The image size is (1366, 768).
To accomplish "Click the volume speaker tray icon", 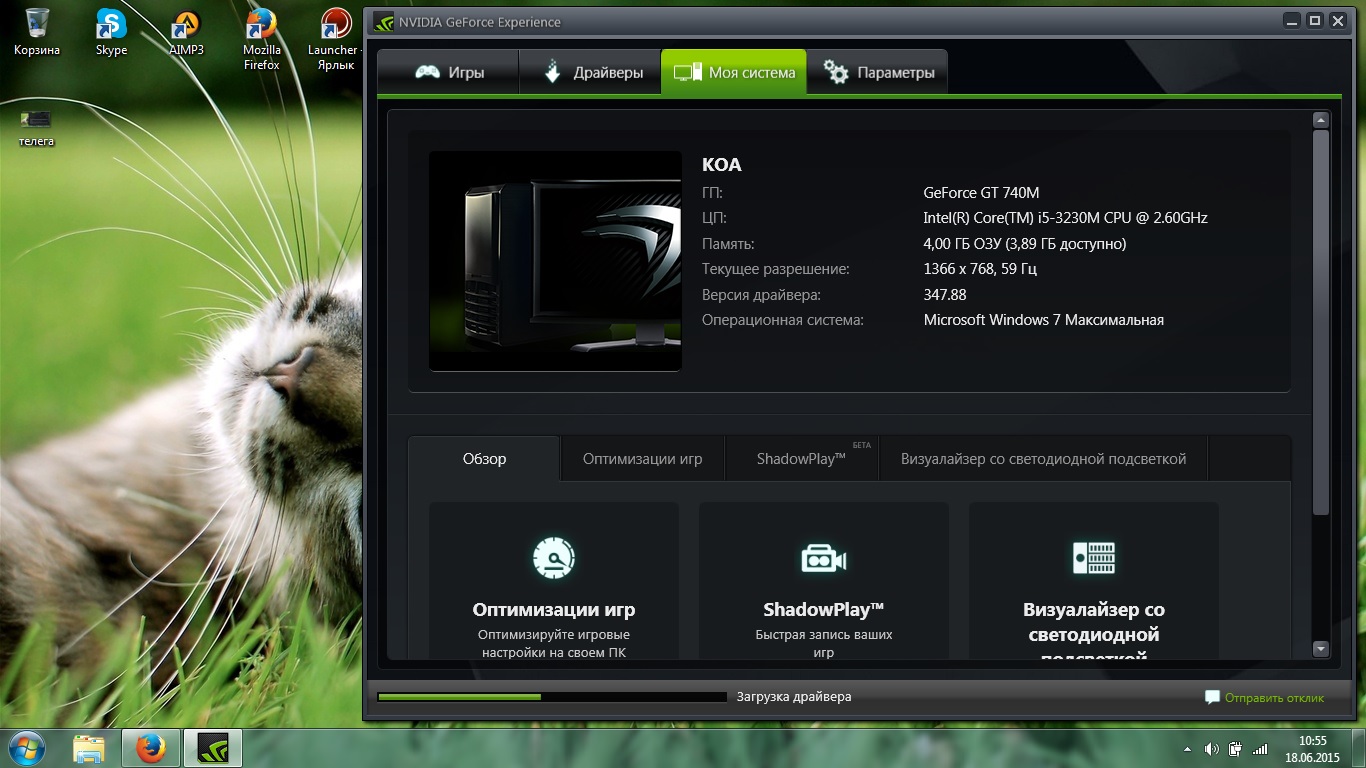I will (x=1212, y=749).
